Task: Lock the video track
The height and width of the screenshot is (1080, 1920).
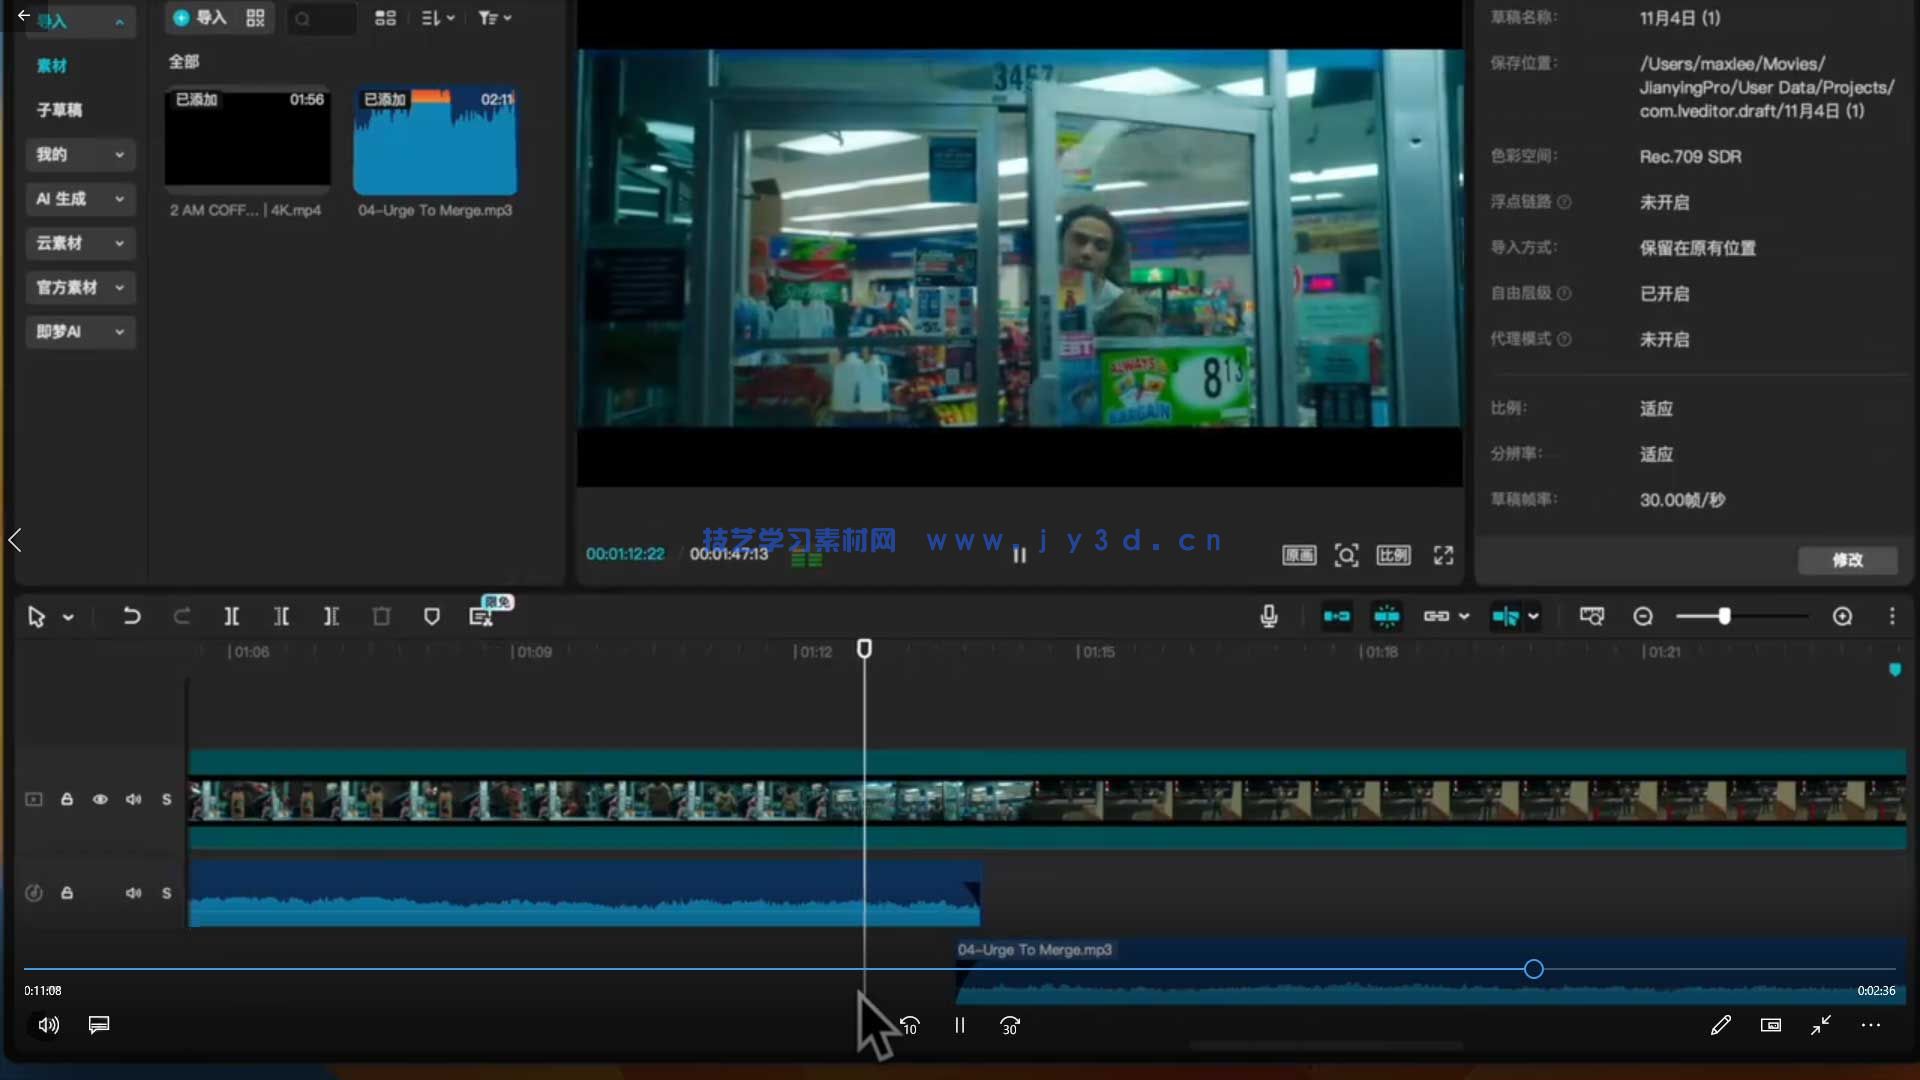Action: (x=67, y=799)
